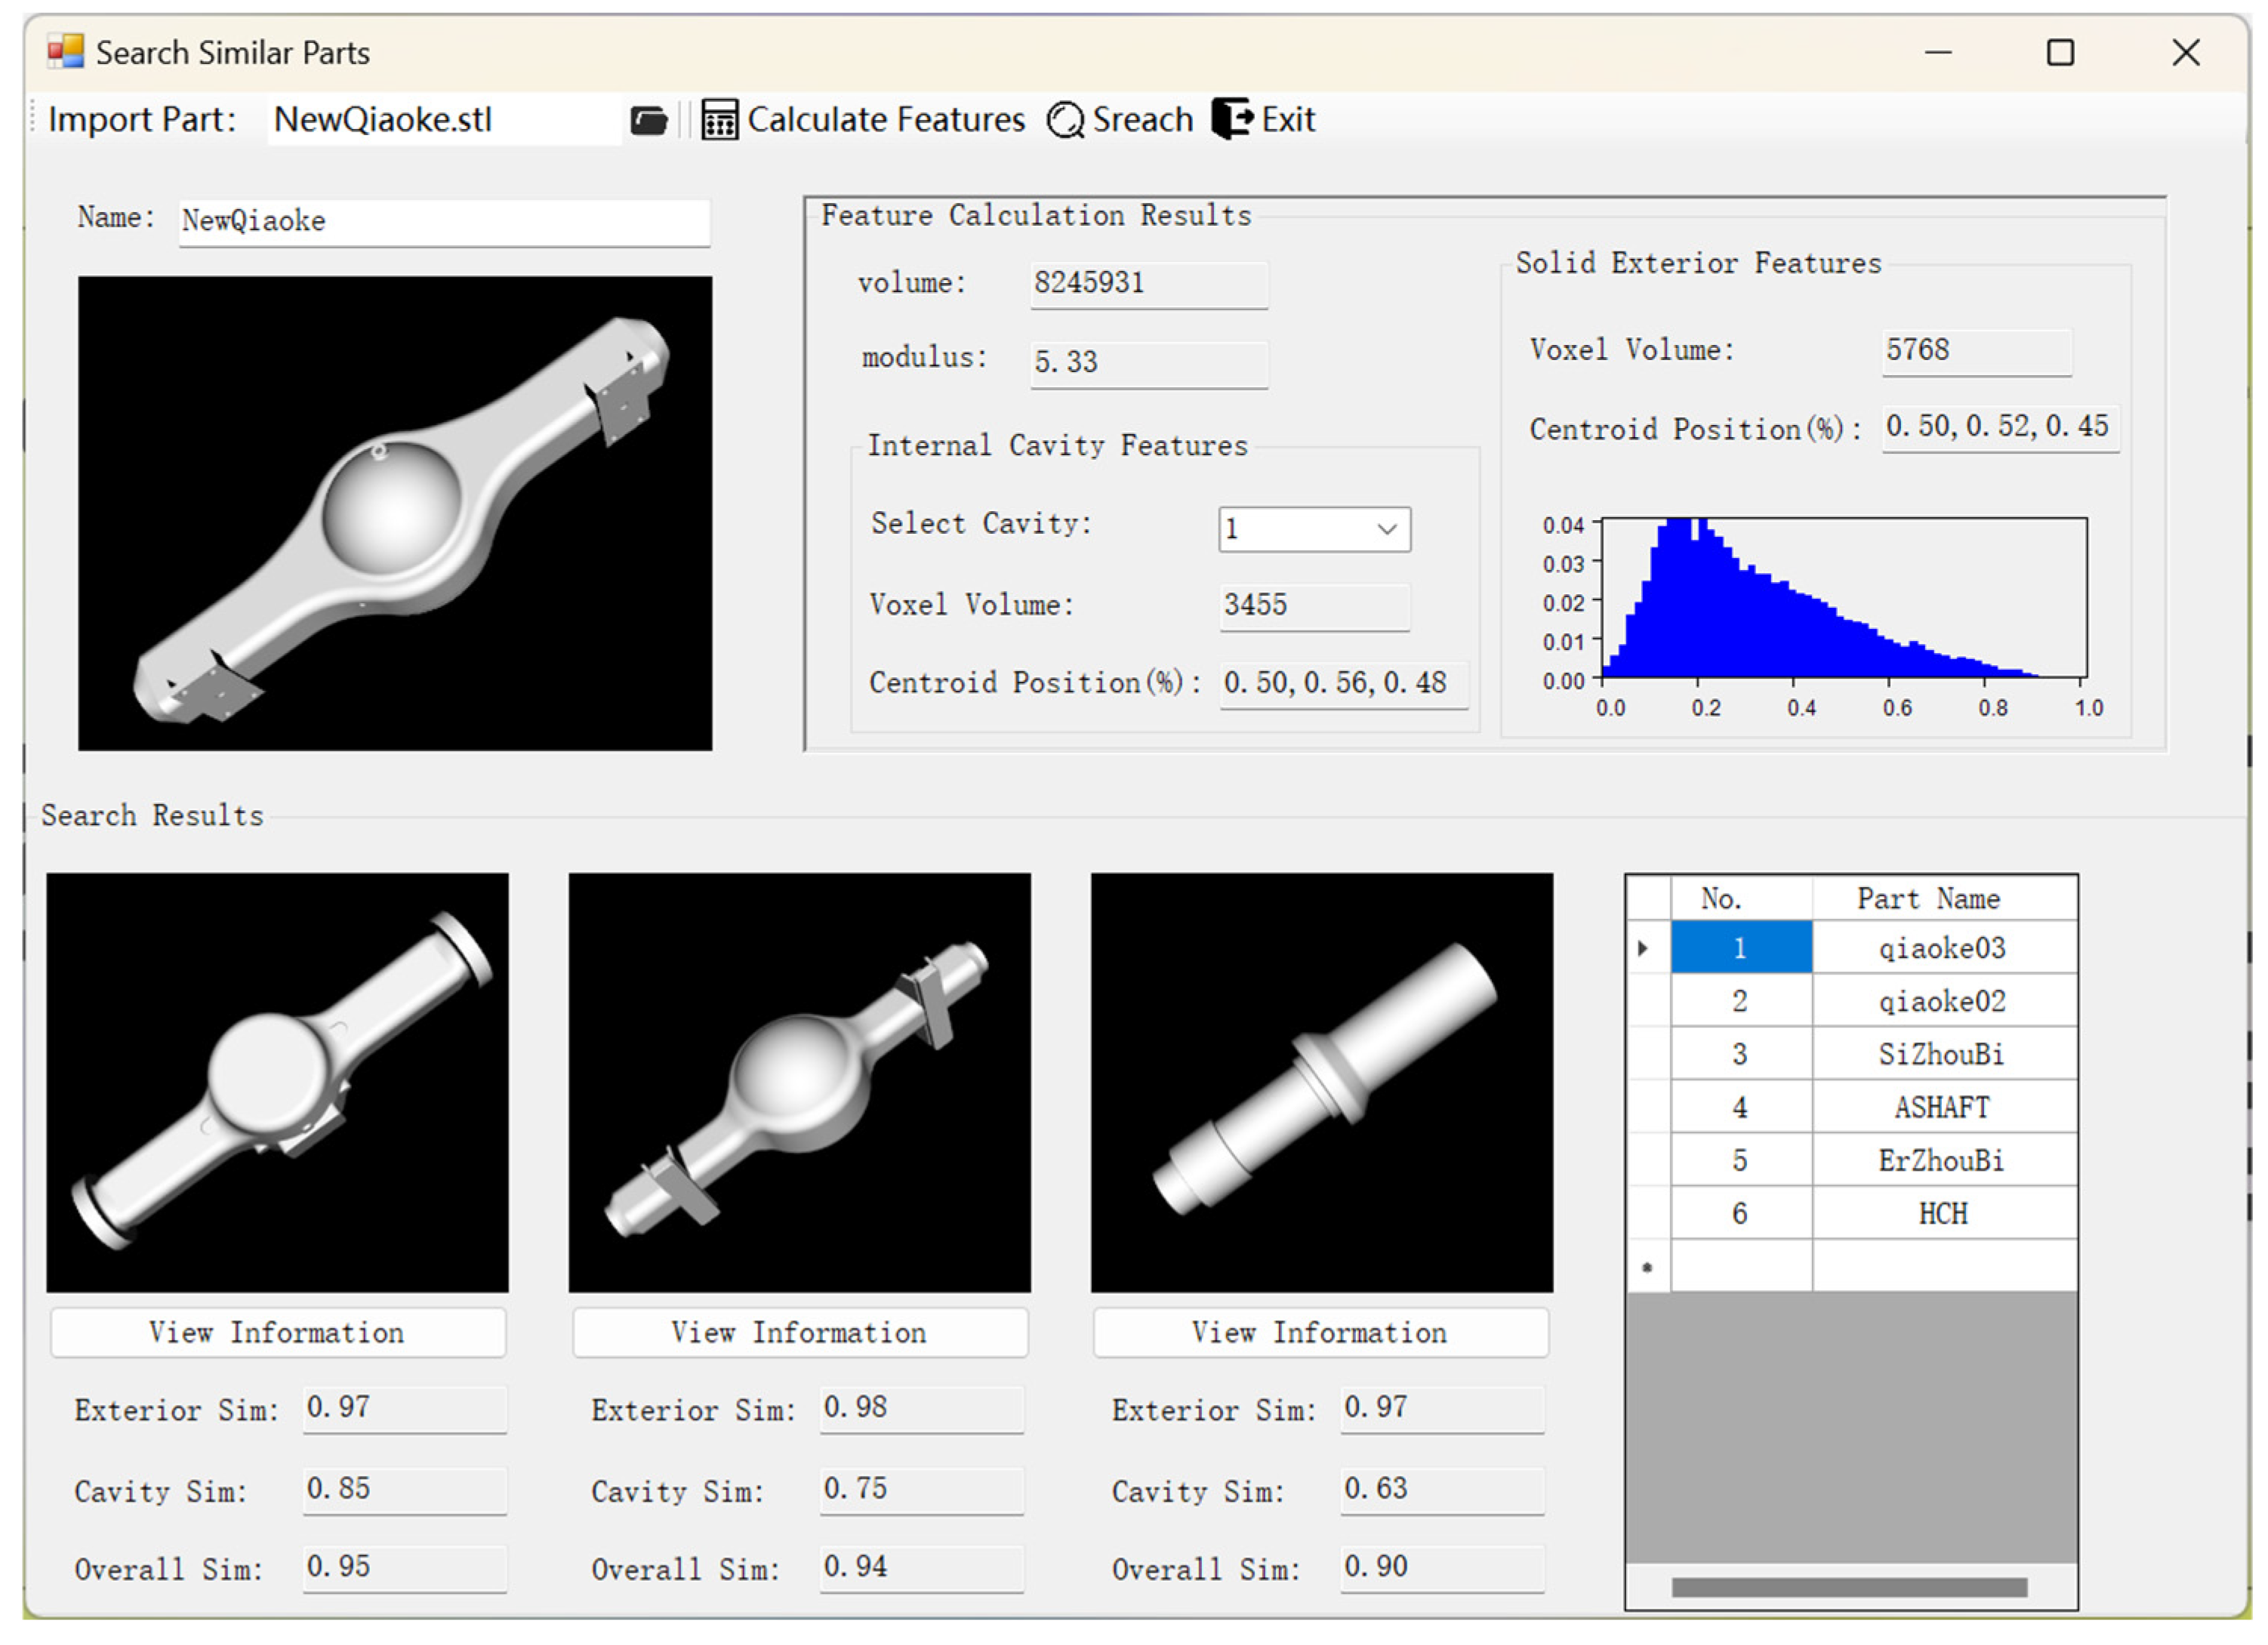Click View Information under the second result
2268x1645 pixels.
[799, 1332]
